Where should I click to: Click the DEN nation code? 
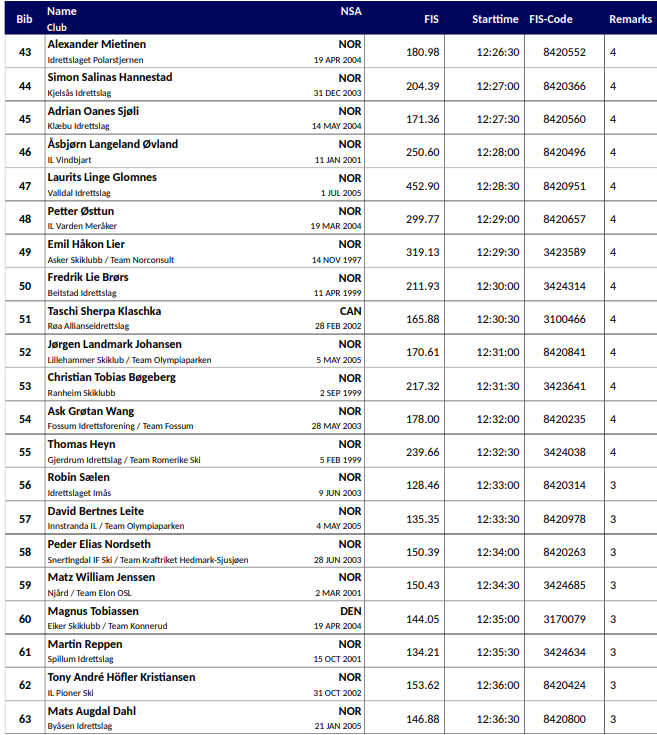tap(350, 611)
